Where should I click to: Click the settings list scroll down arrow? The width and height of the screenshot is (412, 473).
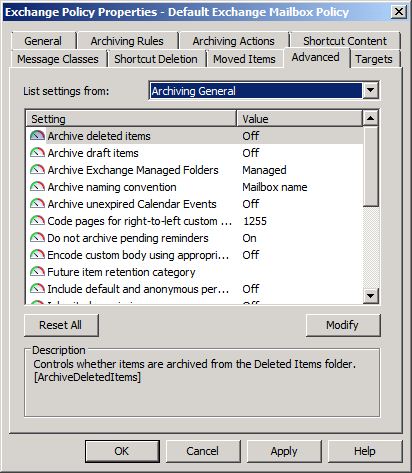(x=371, y=295)
